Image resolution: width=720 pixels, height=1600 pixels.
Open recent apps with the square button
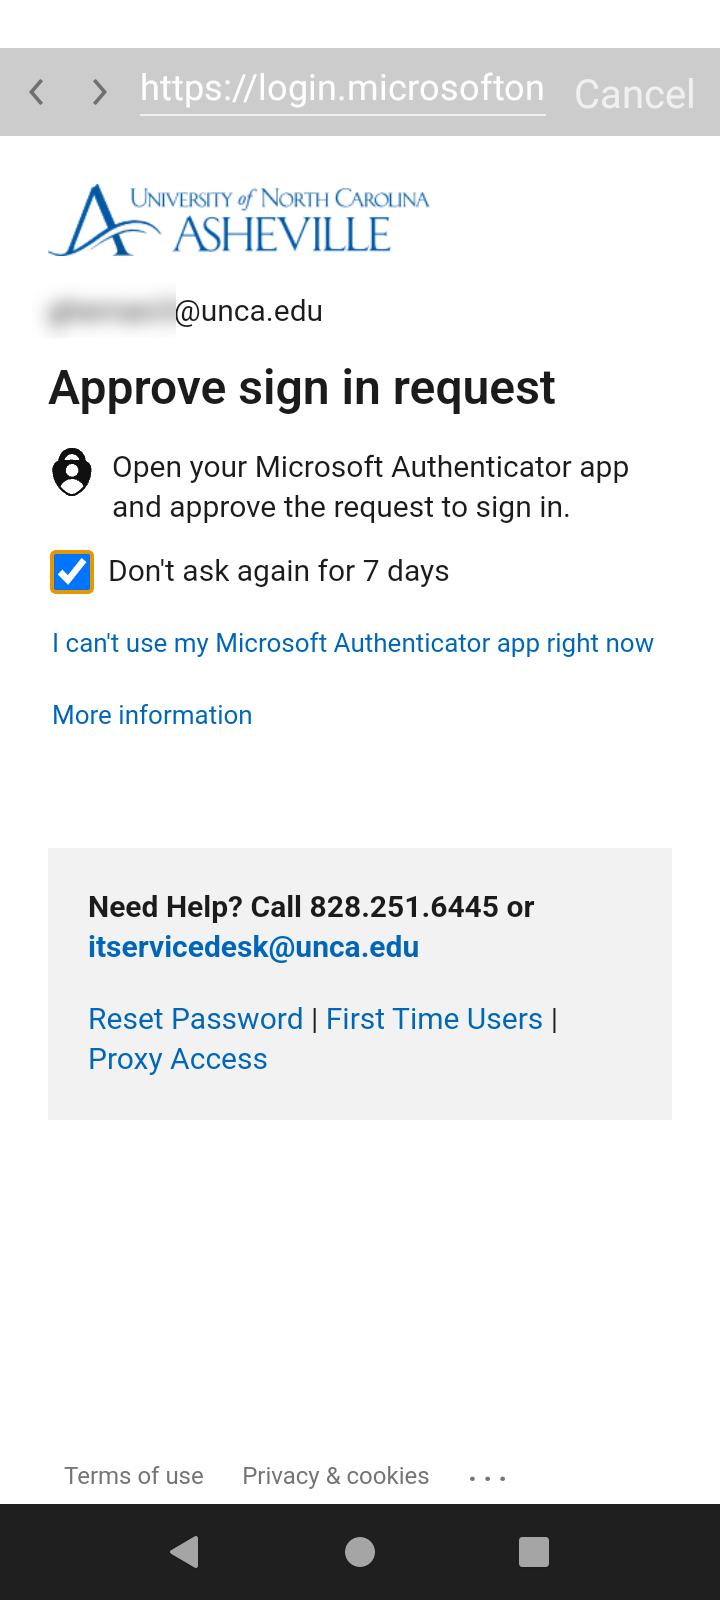pos(533,1552)
